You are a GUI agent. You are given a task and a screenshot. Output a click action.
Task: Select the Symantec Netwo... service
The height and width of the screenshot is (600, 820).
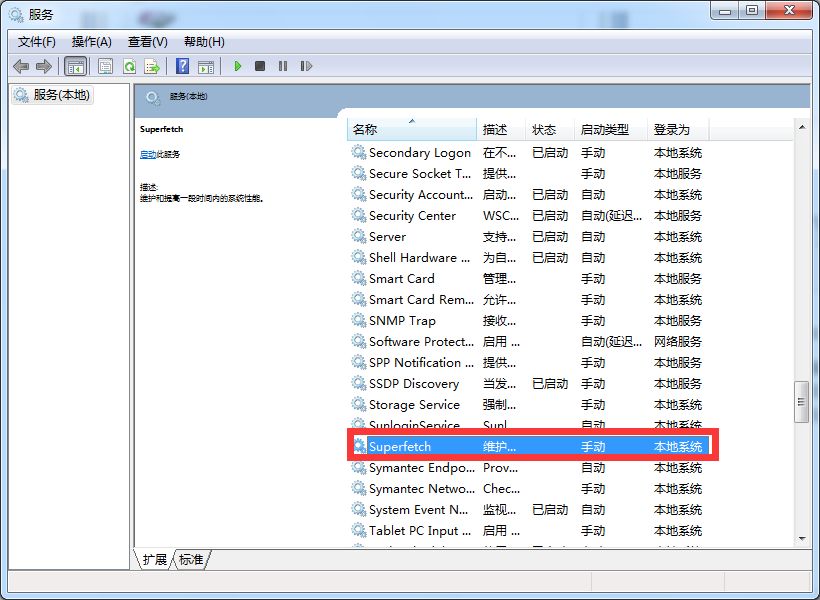coord(528,489)
